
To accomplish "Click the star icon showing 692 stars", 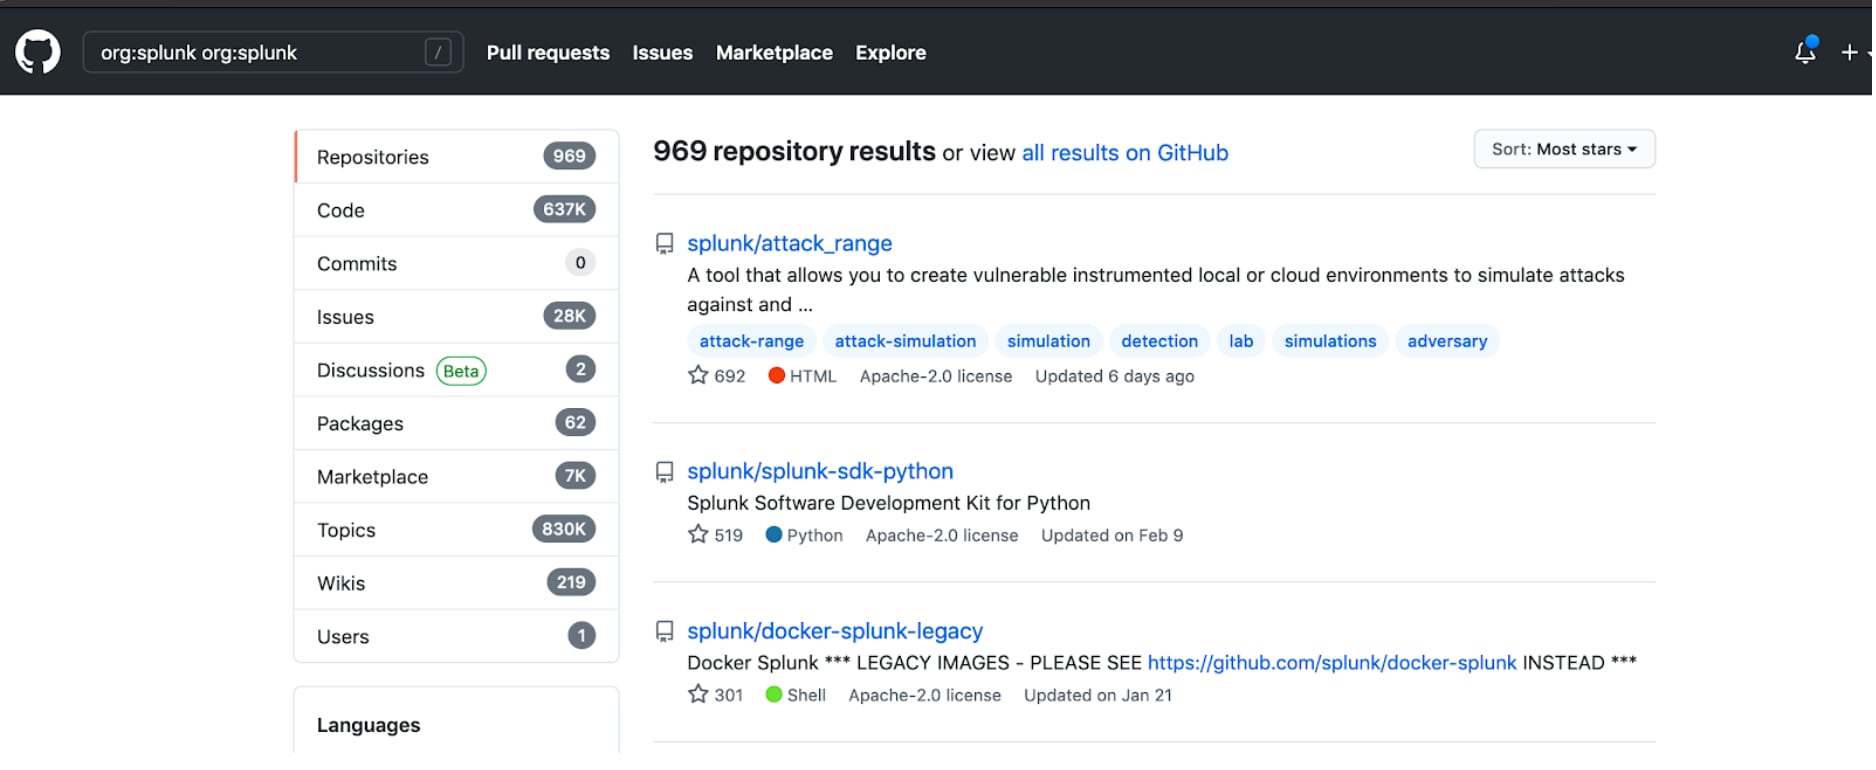I will [x=698, y=375].
